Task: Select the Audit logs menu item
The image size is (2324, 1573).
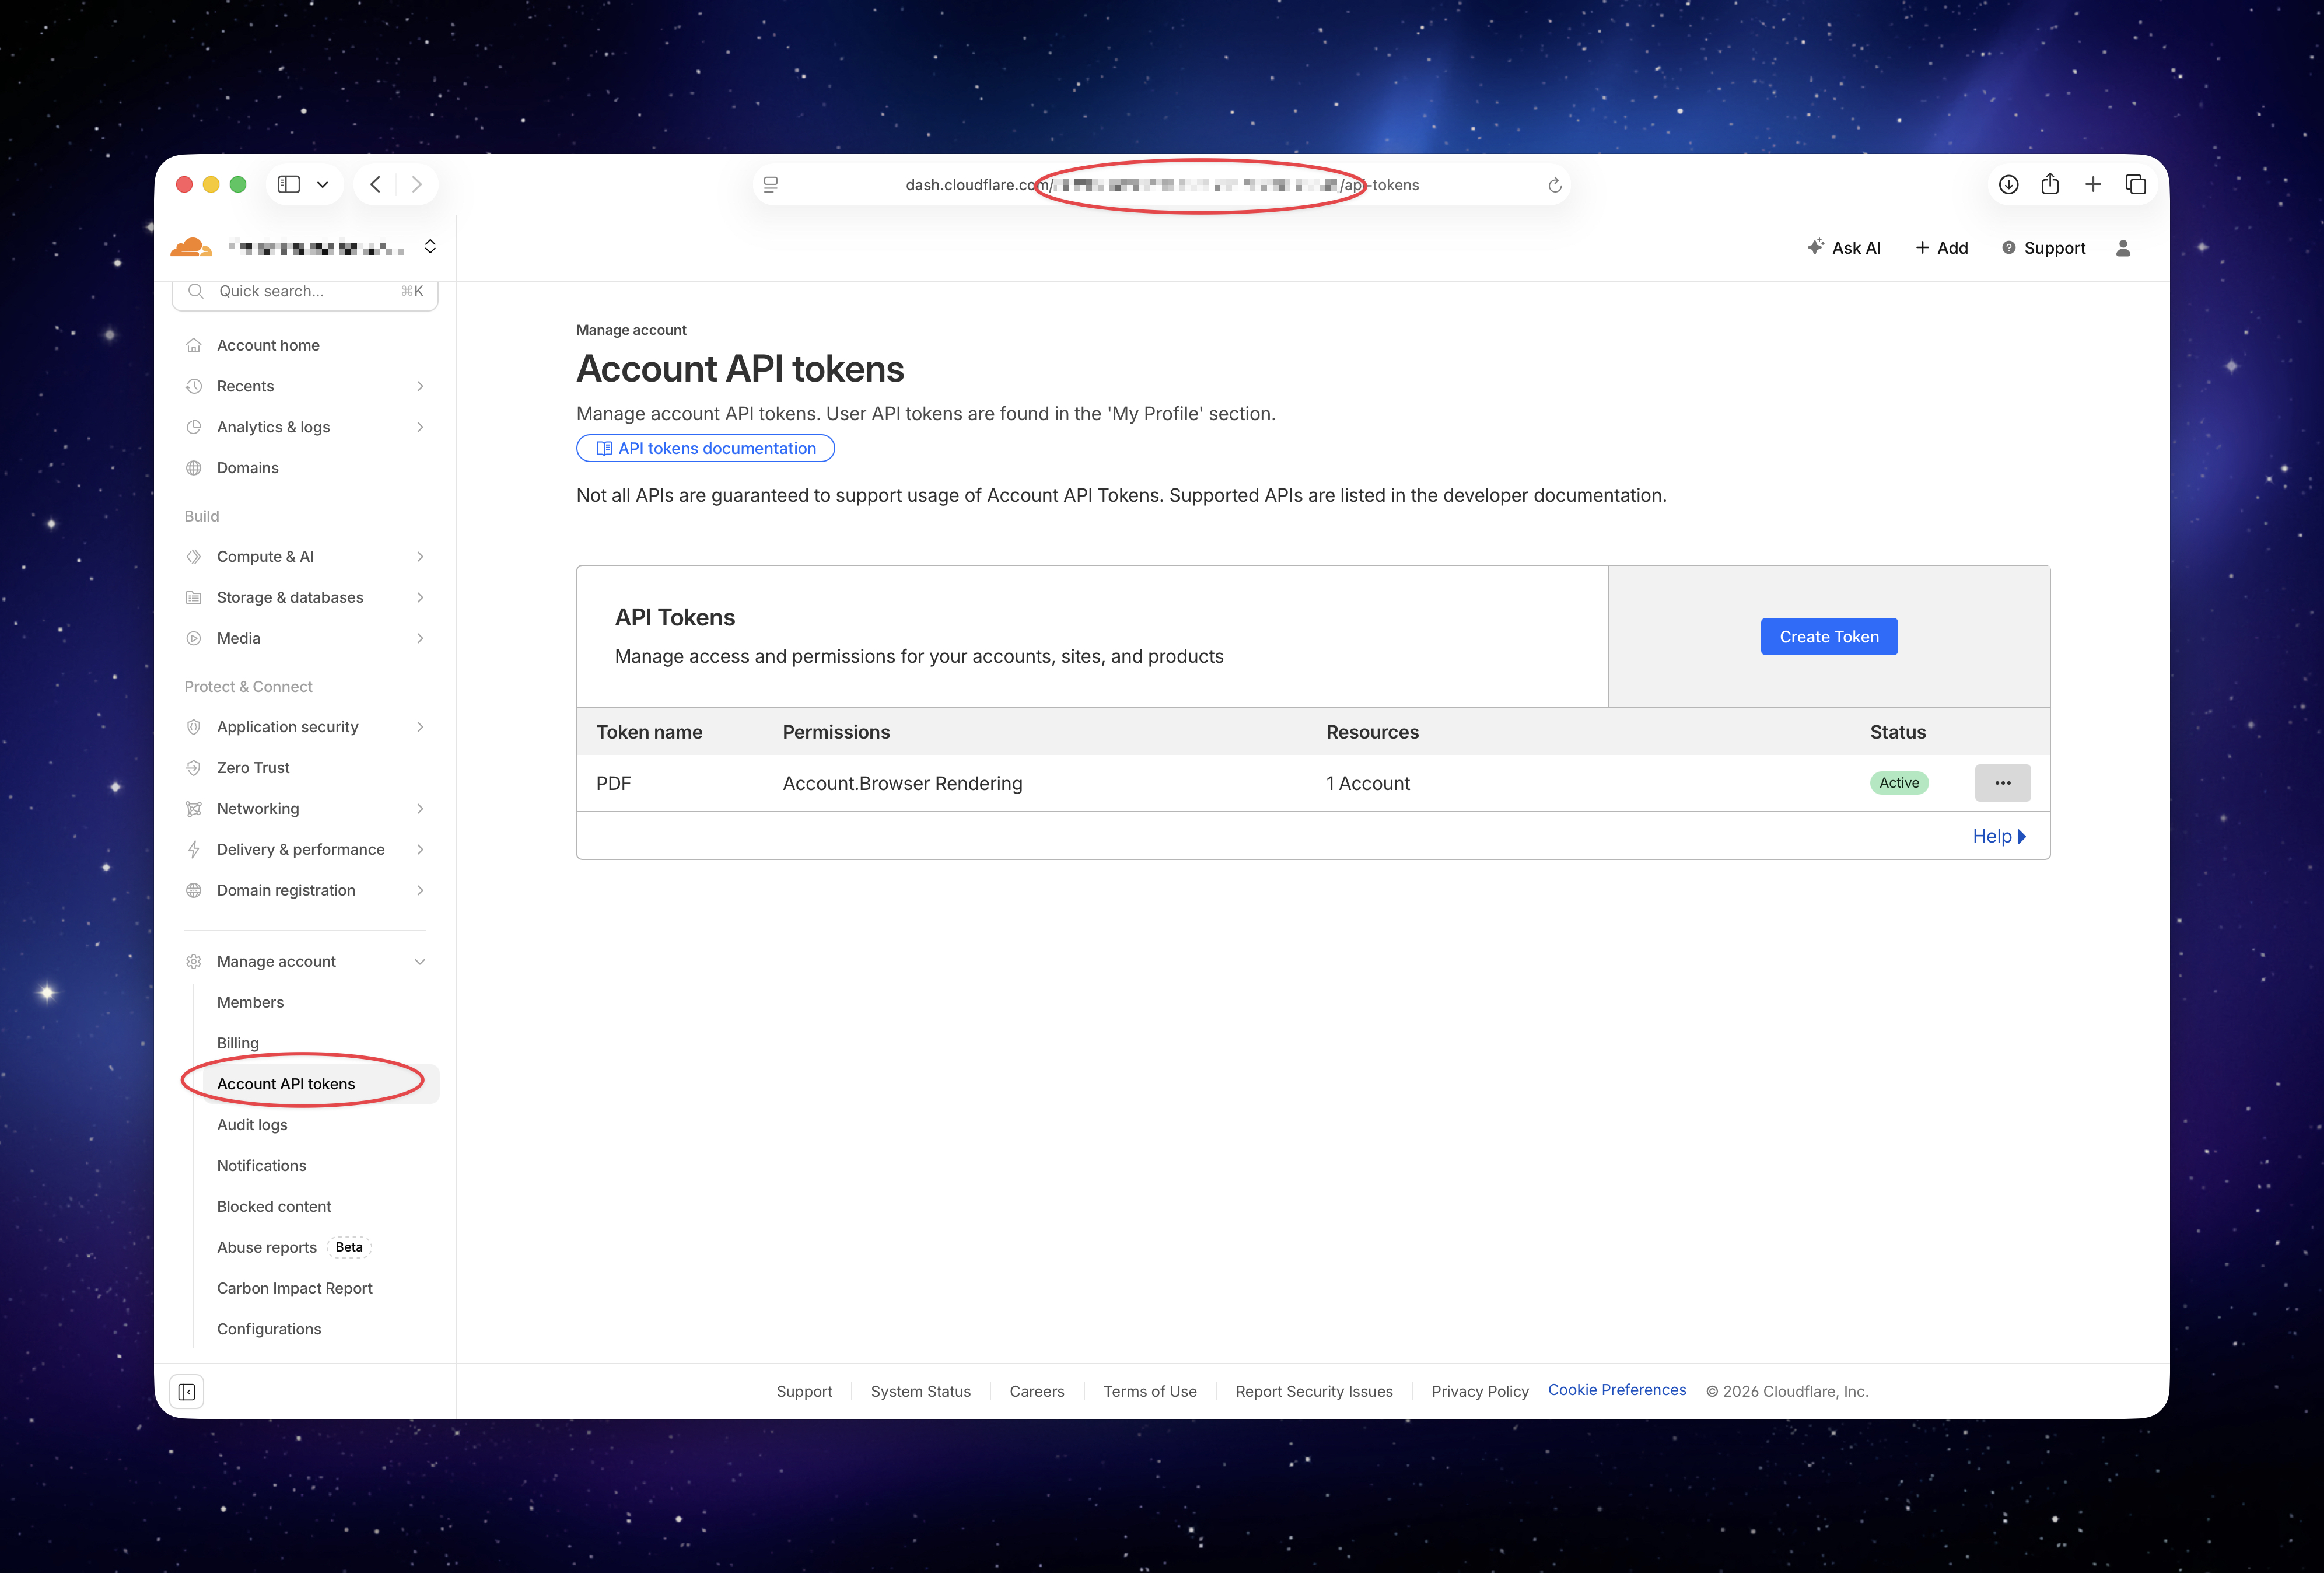Action: coord(252,1124)
